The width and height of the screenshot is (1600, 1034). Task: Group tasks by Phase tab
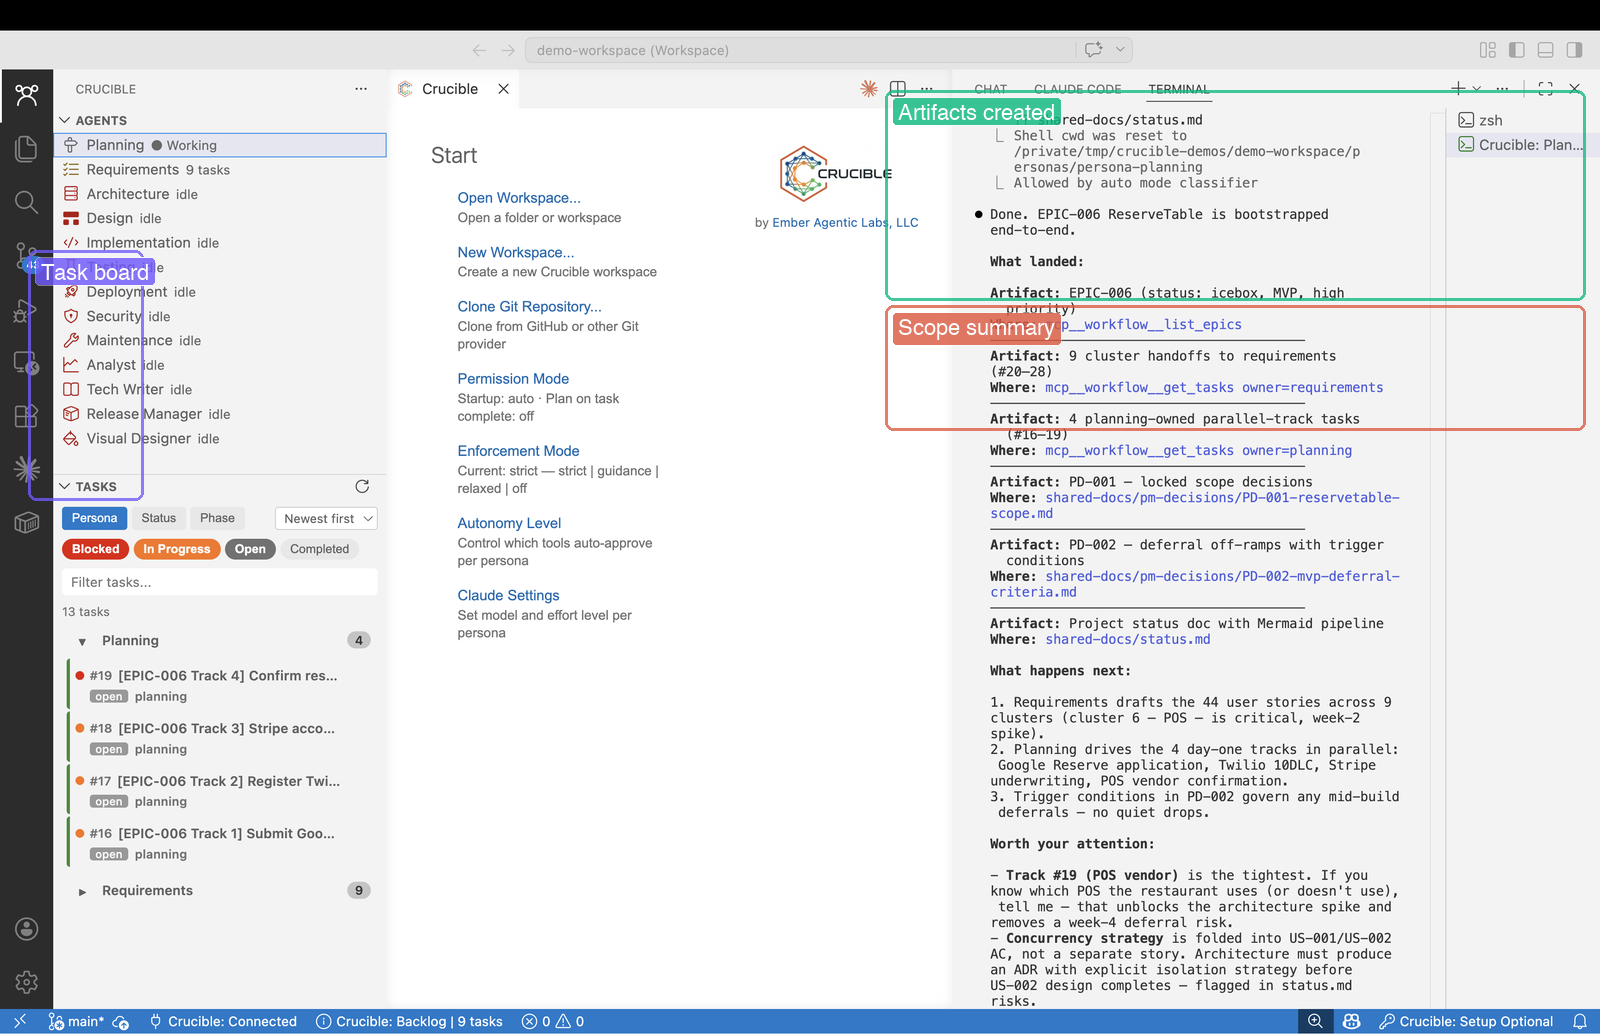pos(217,518)
